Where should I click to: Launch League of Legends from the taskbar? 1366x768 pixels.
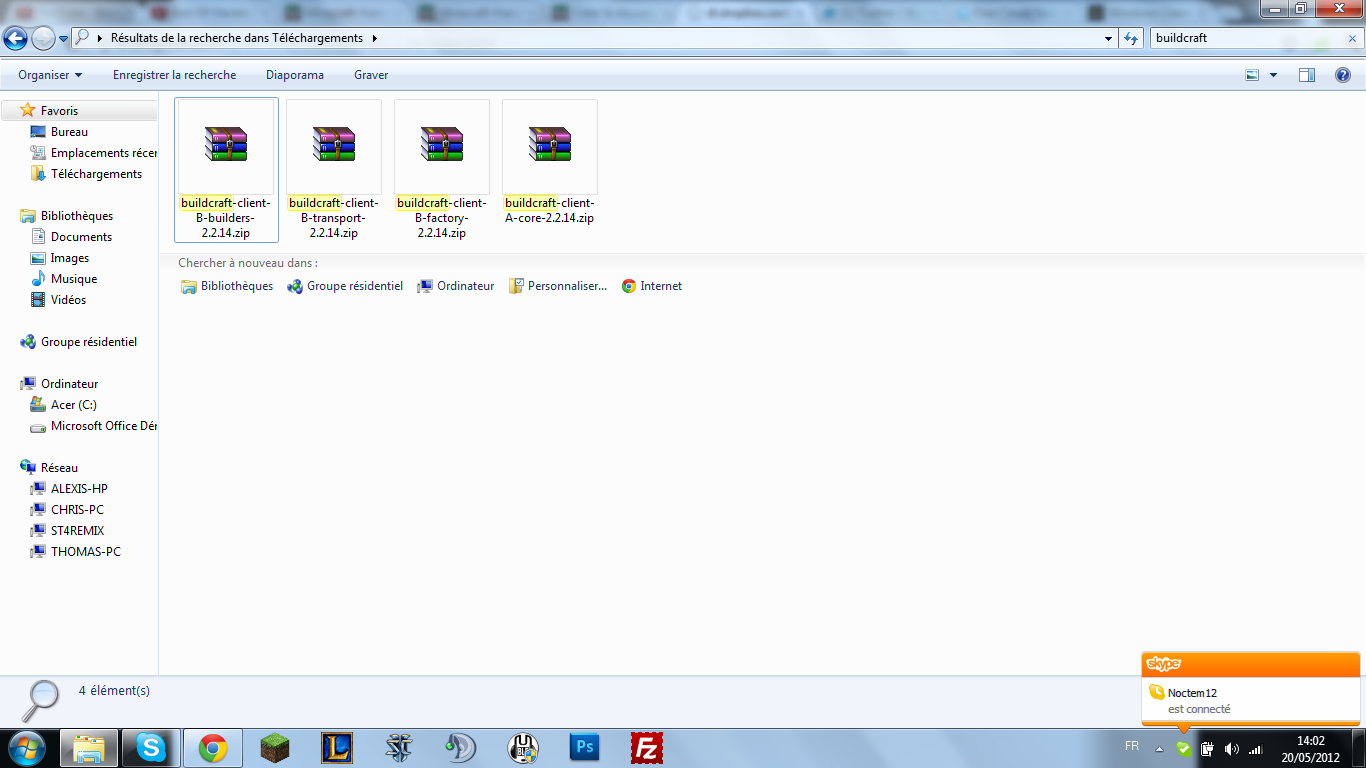click(337, 748)
